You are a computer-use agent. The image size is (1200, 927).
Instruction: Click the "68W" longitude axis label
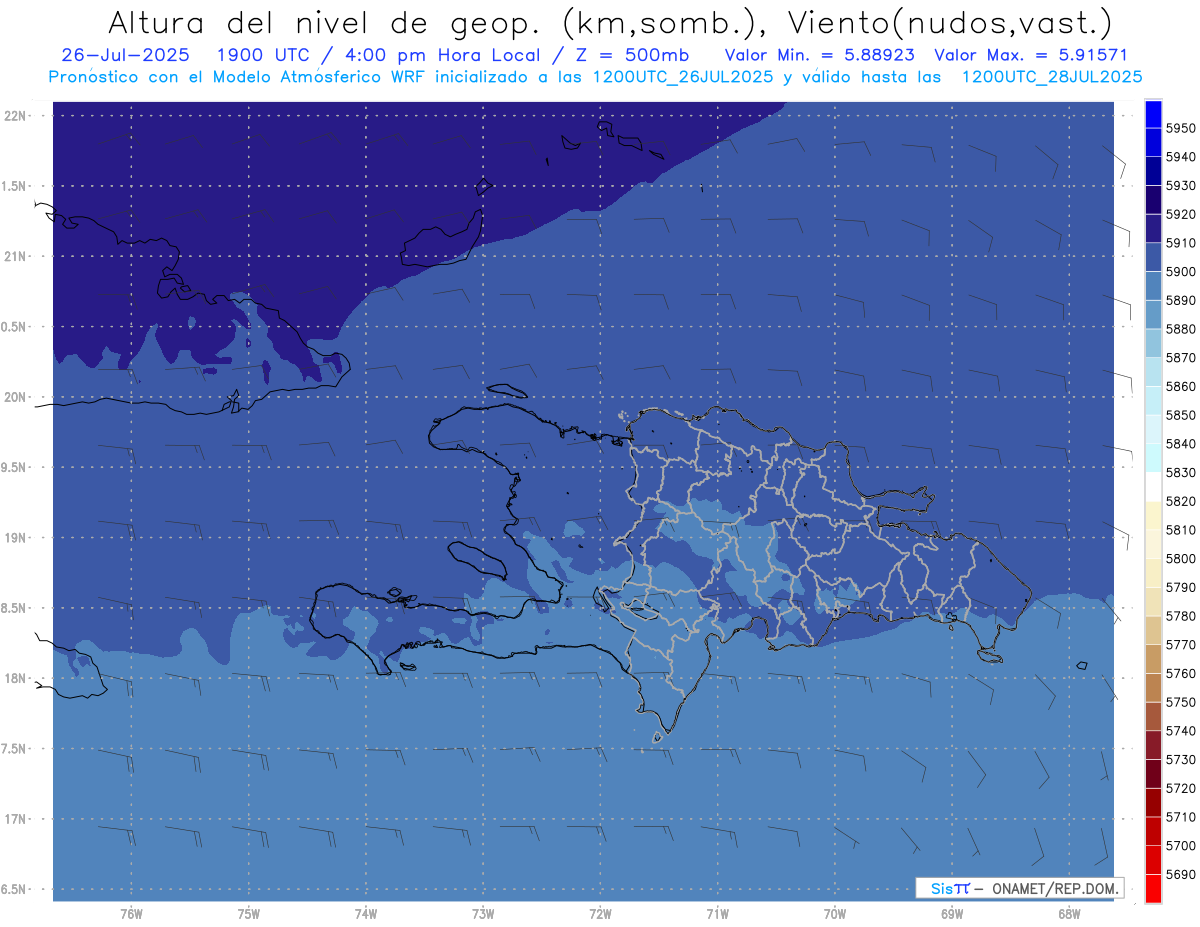point(1068,913)
